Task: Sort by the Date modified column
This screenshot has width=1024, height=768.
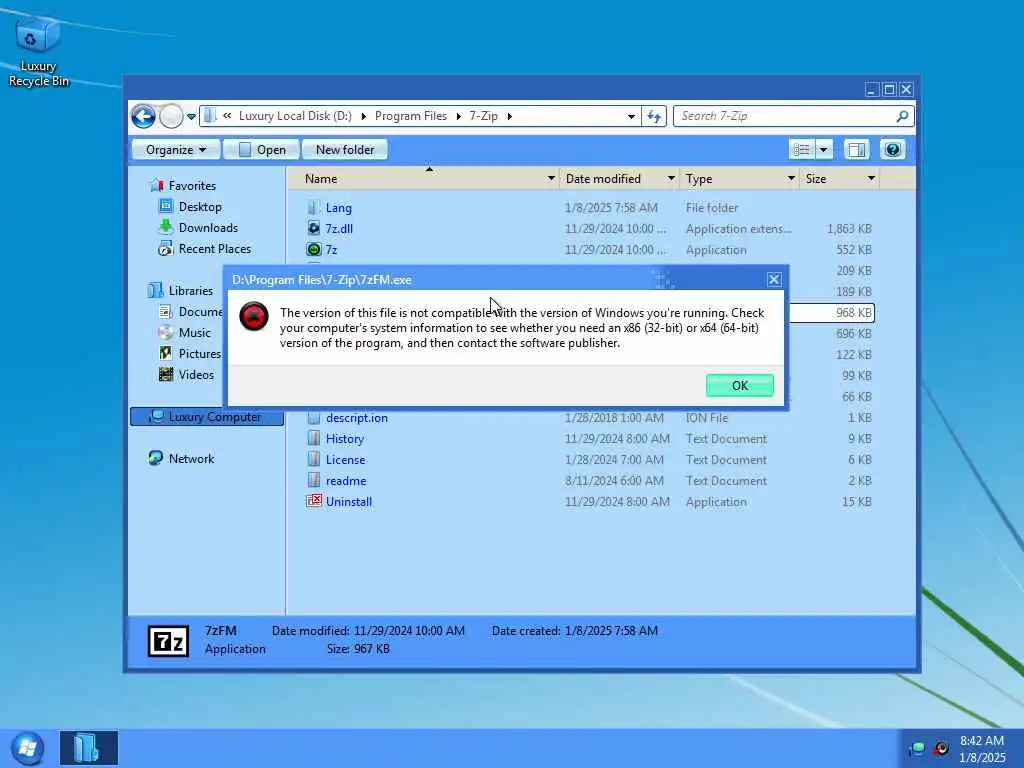Action: (603, 179)
